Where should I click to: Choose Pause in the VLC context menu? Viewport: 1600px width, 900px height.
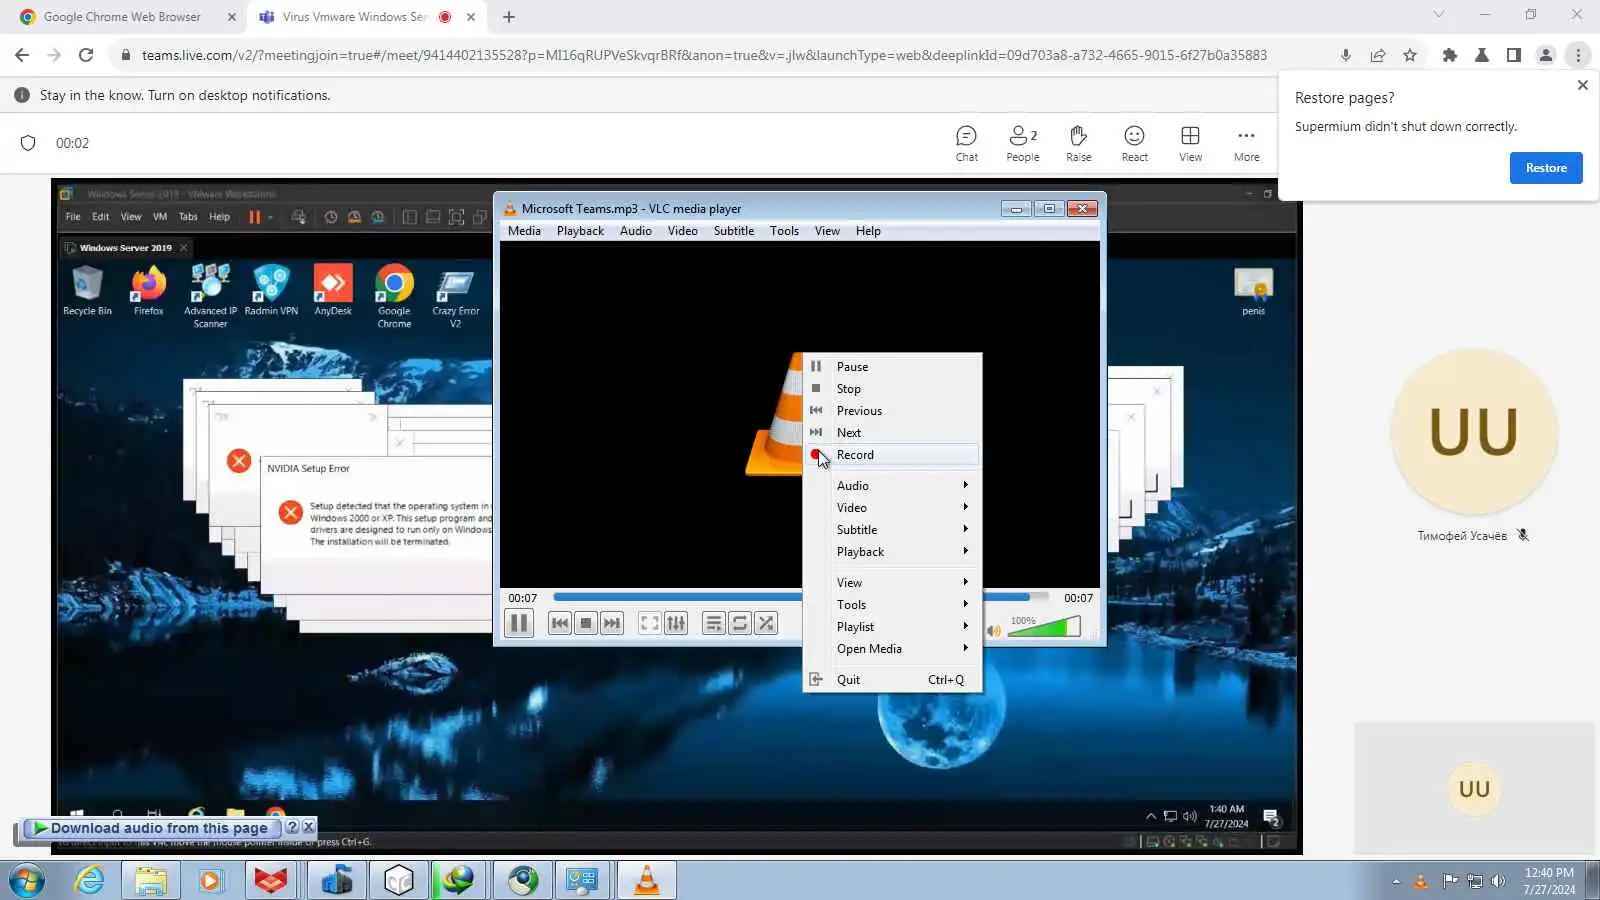(x=893, y=367)
